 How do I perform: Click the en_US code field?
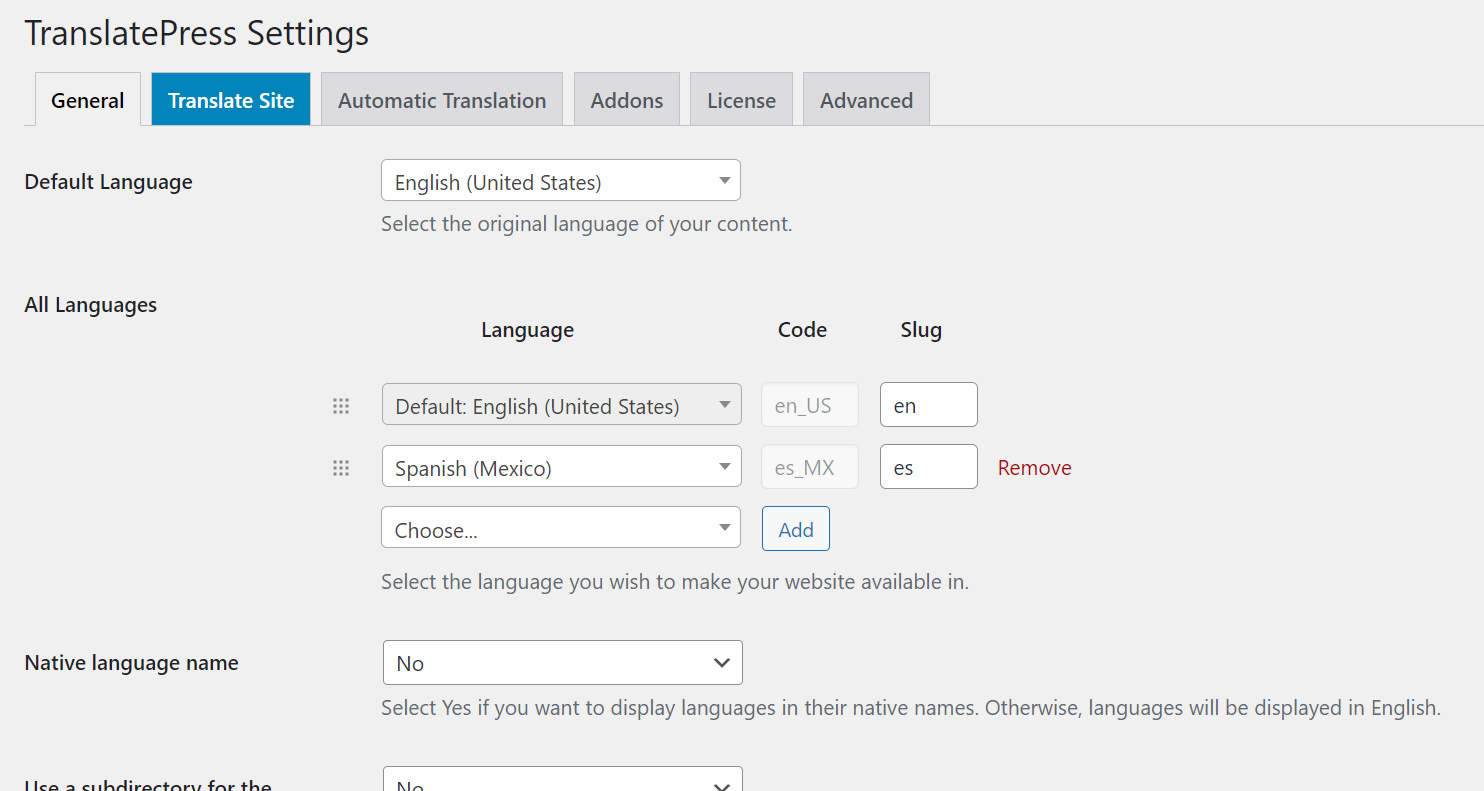point(809,406)
